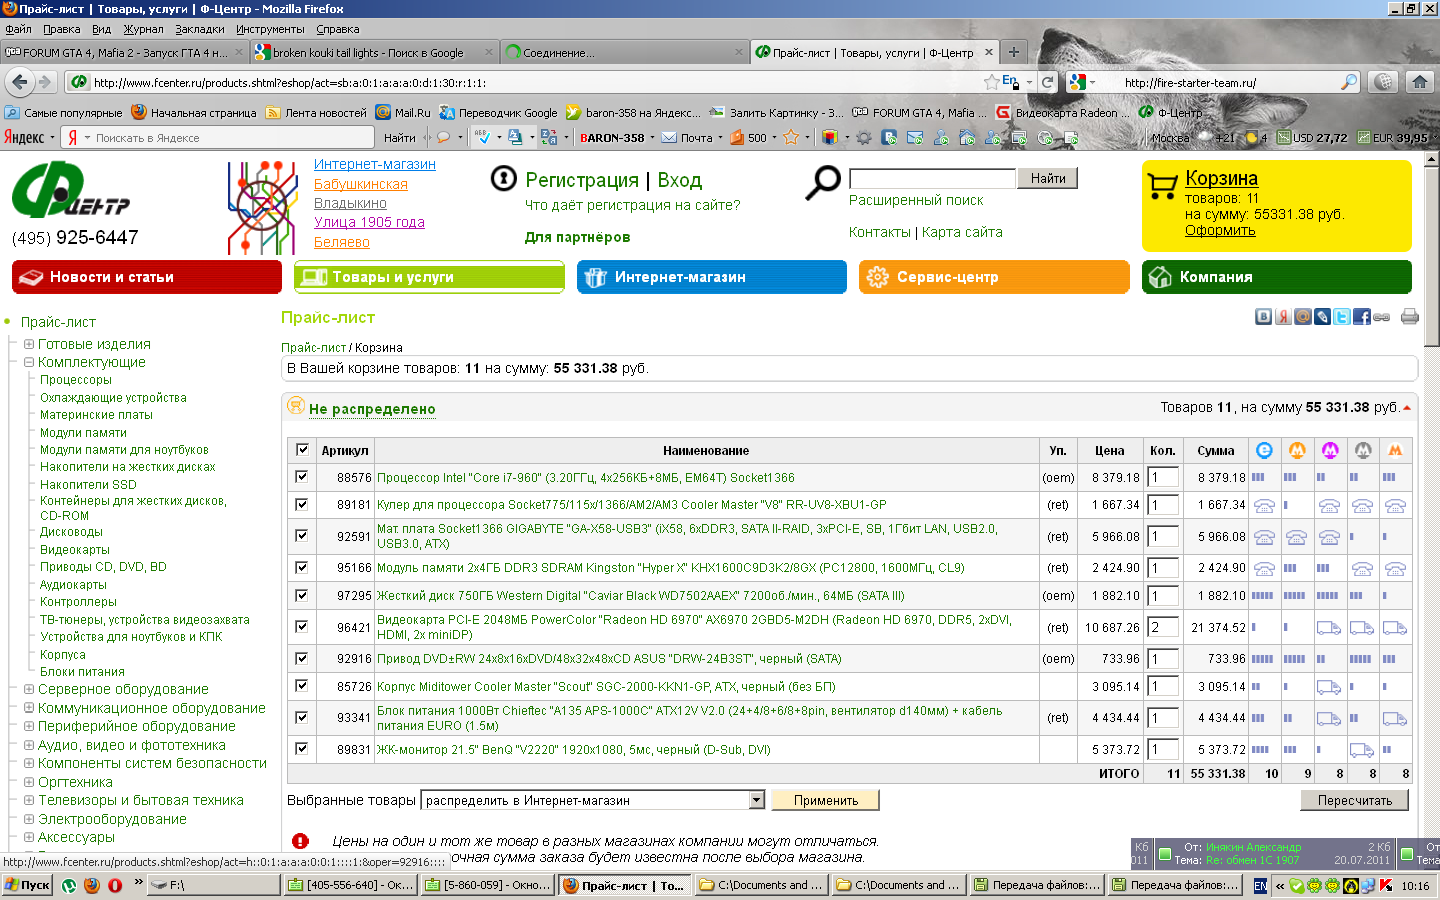
Task: Open the Инструменты menu
Action: (270, 29)
